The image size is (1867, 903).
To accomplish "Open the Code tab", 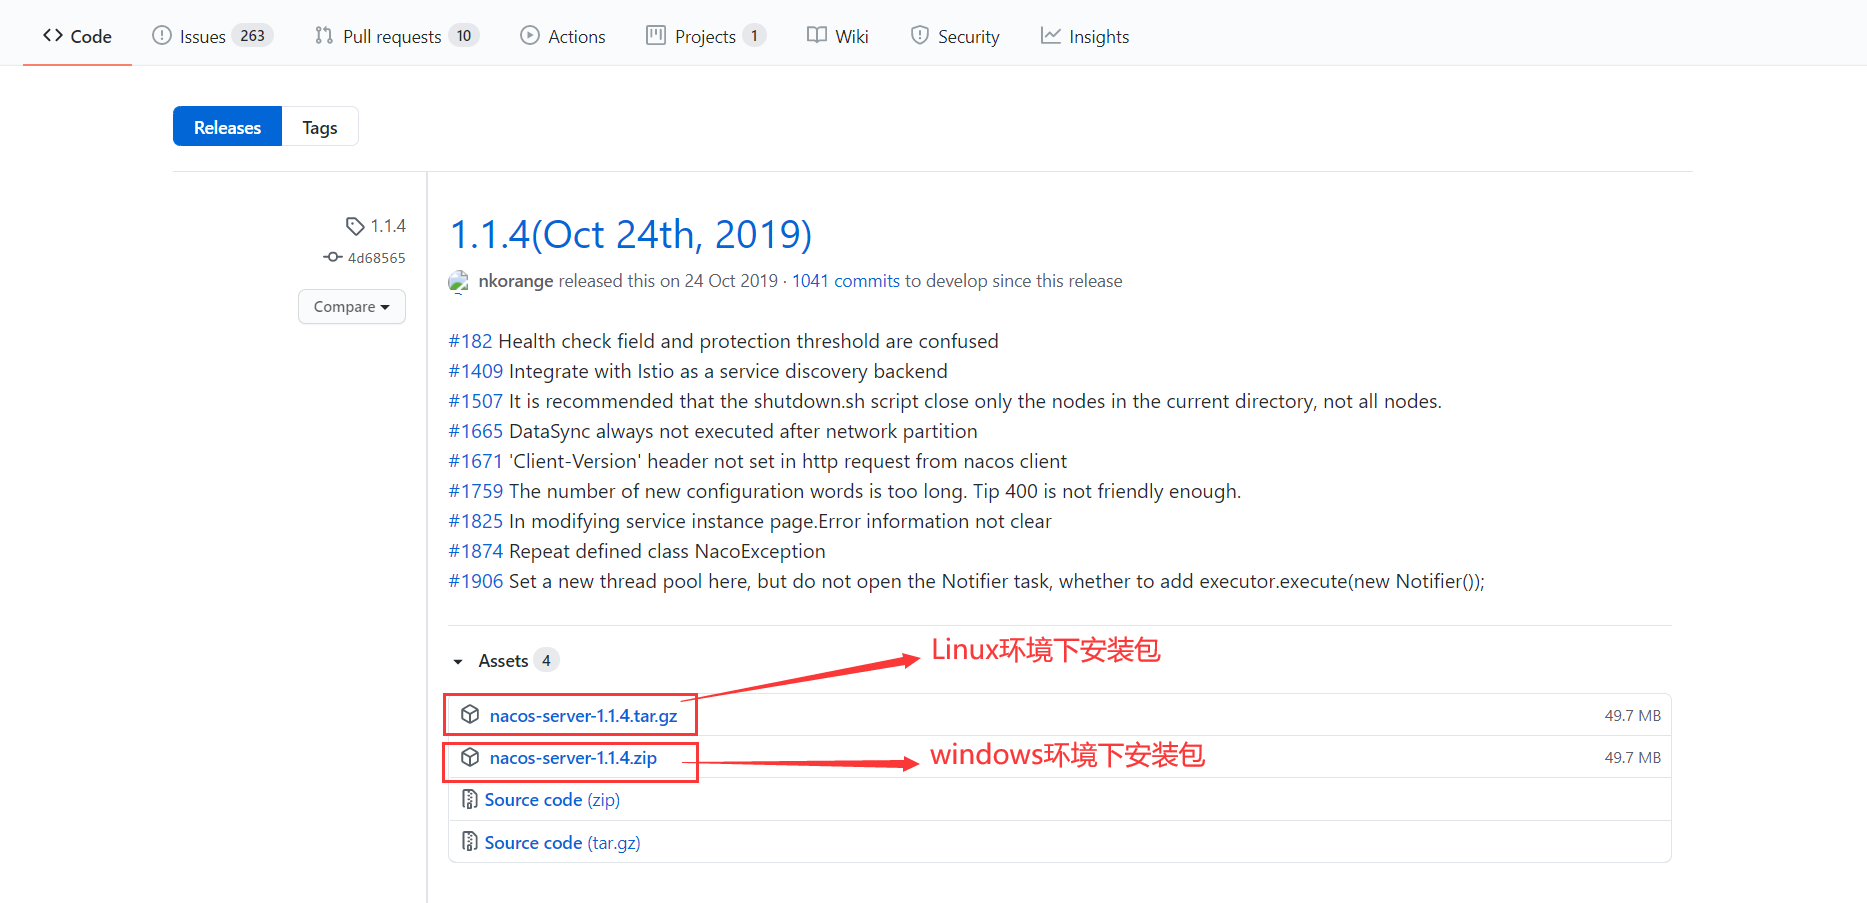I will pos(77,36).
